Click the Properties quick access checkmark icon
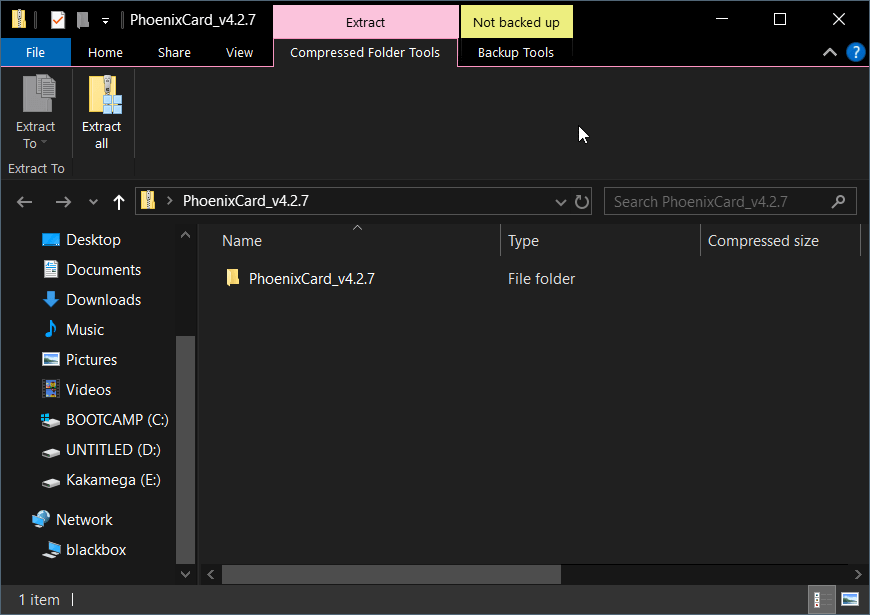 point(58,21)
